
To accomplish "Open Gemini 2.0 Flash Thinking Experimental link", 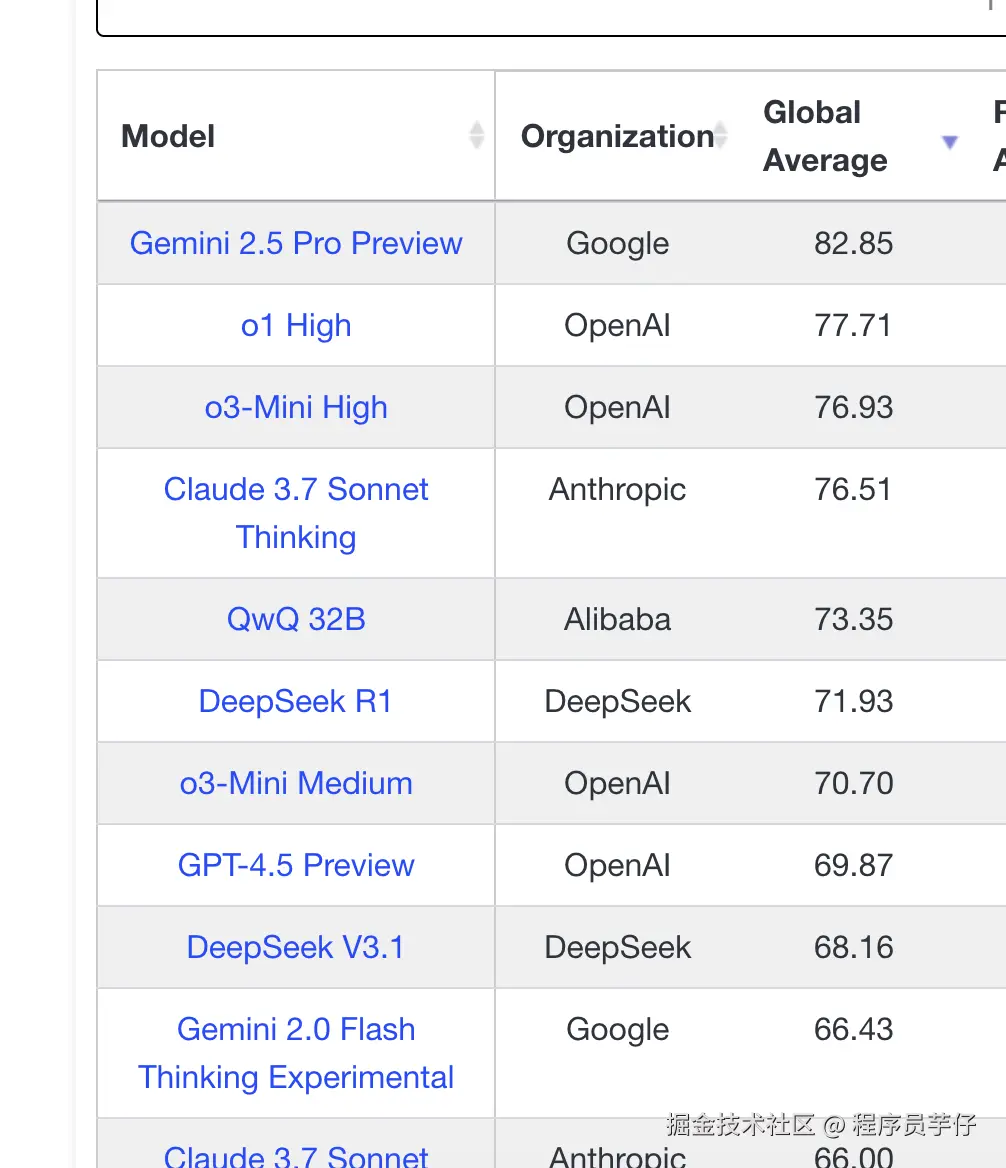I will click(x=296, y=1053).
